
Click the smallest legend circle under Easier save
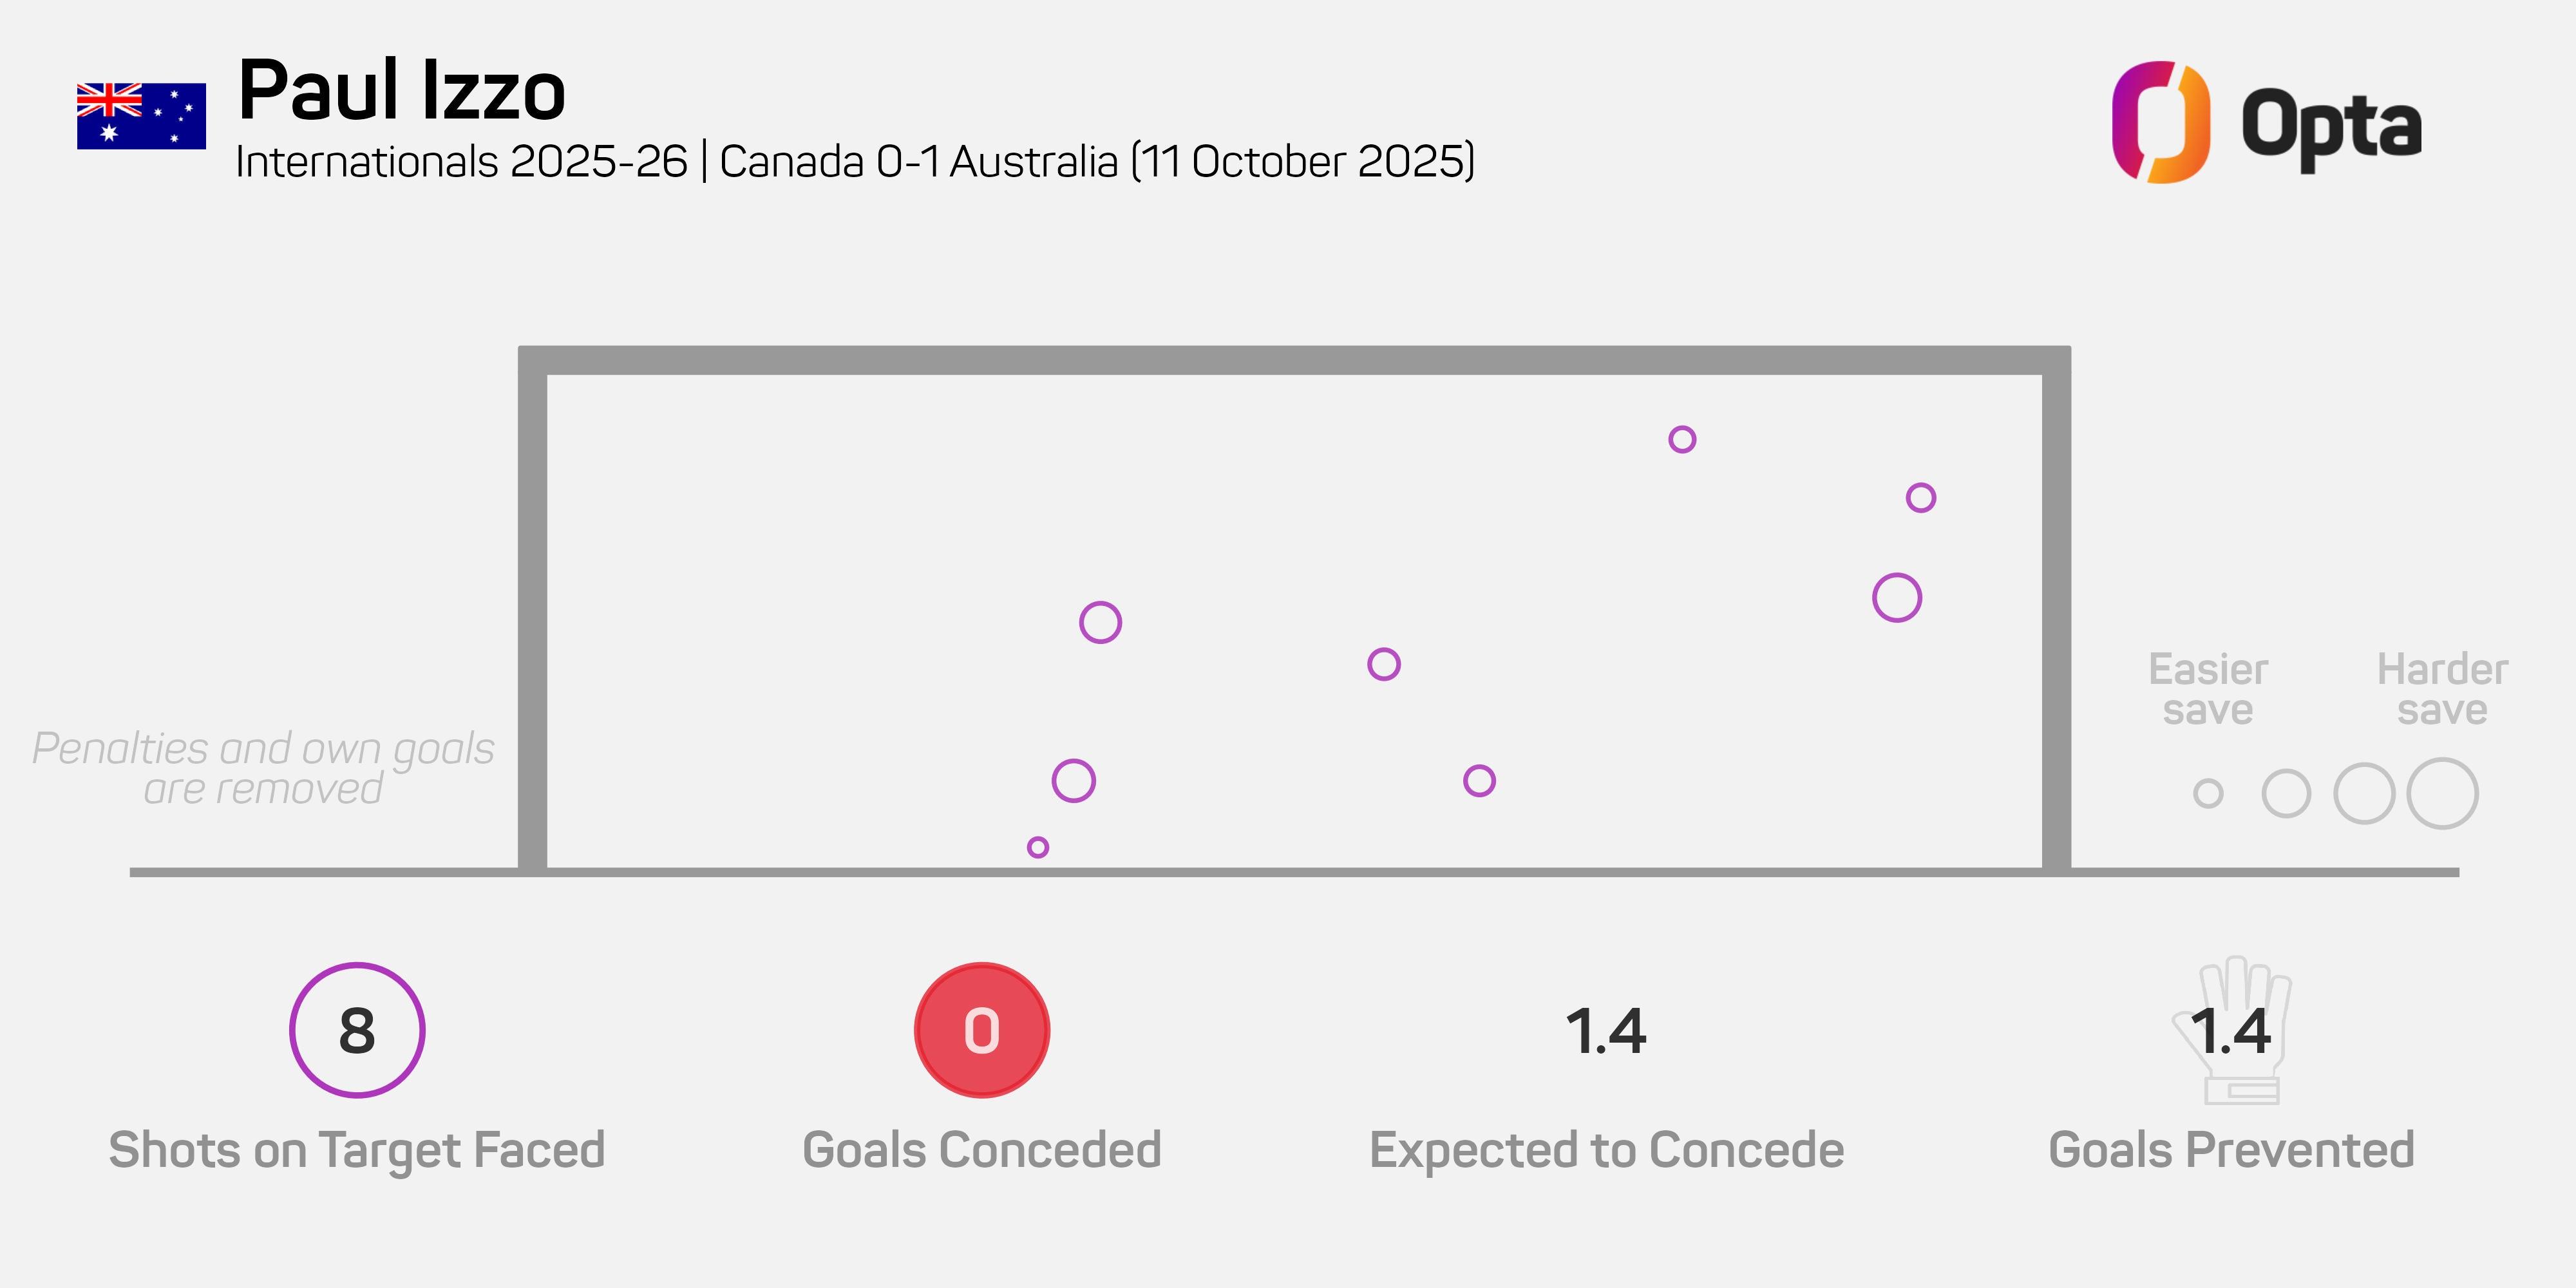click(x=2208, y=794)
